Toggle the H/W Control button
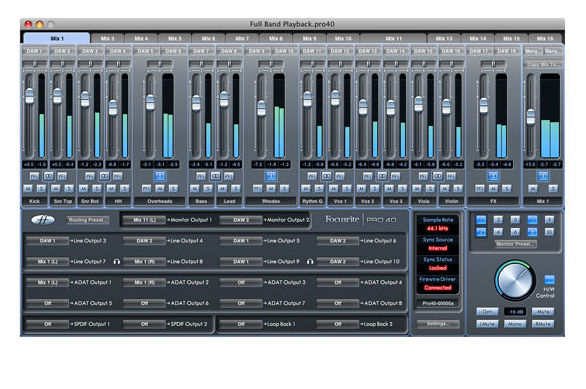The height and width of the screenshot is (389, 586). coord(549,279)
